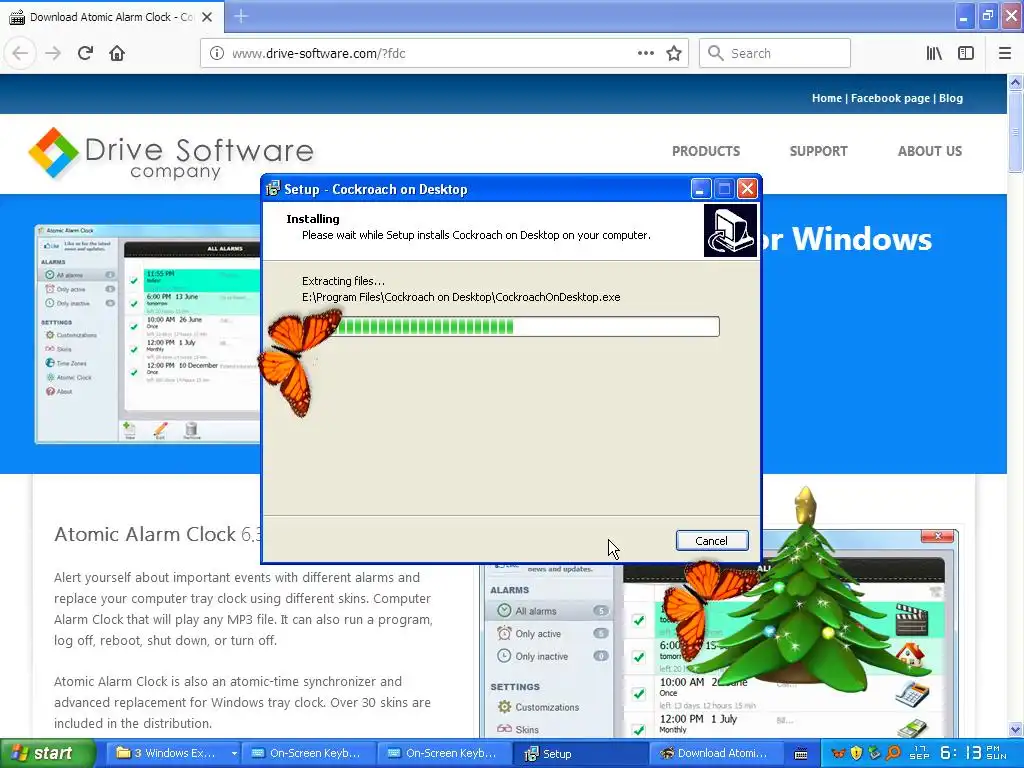Image resolution: width=1024 pixels, height=768 pixels.
Task: Switch to second On-Screen Keyboard taskbar button
Action: point(445,754)
